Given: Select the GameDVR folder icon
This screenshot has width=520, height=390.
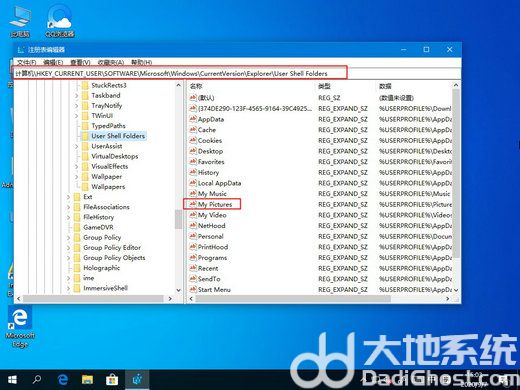Looking at the screenshot, I should pyautogui.click(x=77, y=227).
